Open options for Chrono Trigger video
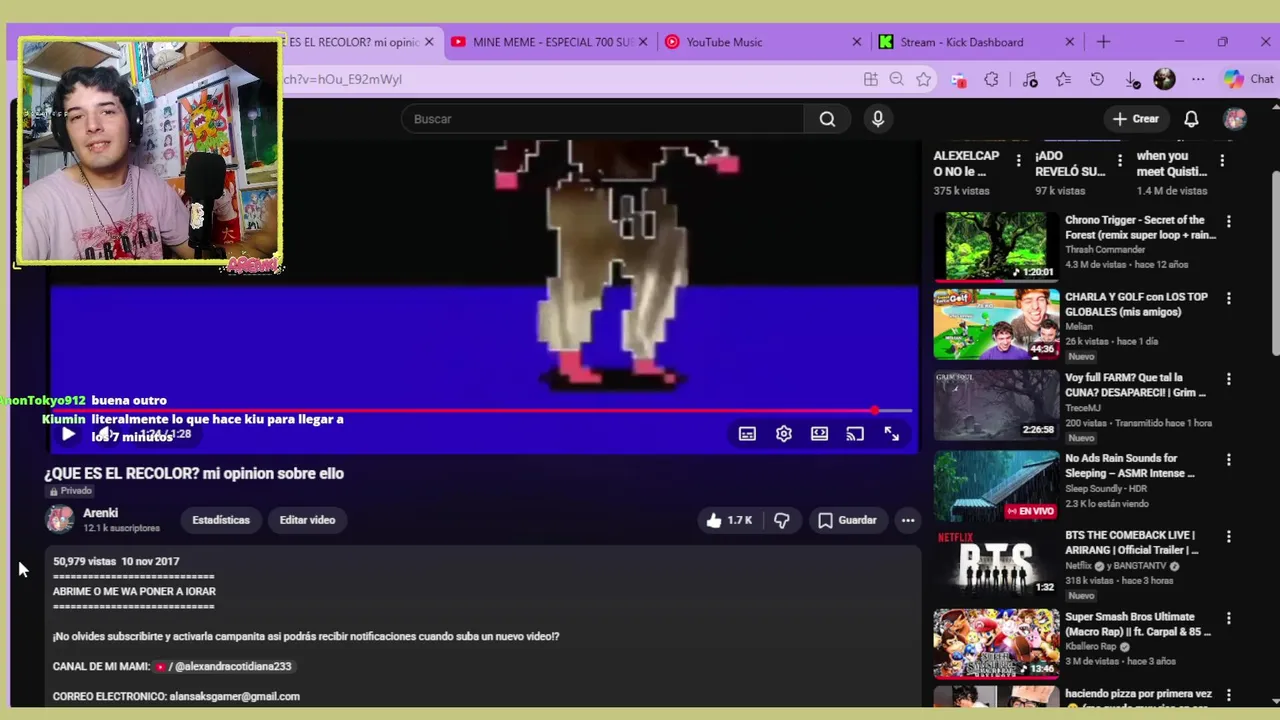This screenshot has height=720, width=1280. (x=1229, y=222)
